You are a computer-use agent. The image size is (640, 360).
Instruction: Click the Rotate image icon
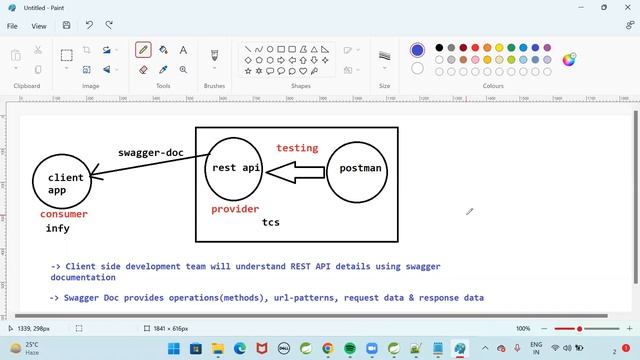click(x=107, y=50)
